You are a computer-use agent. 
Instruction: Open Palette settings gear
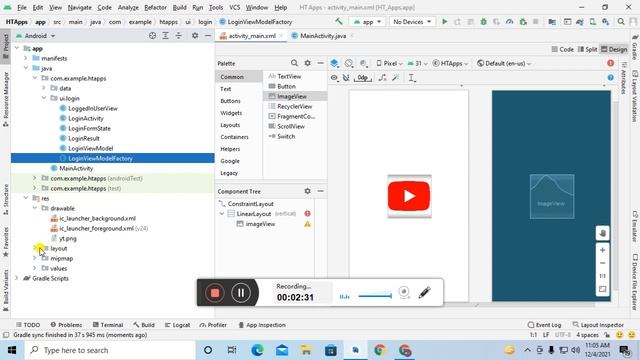point(307,63)
